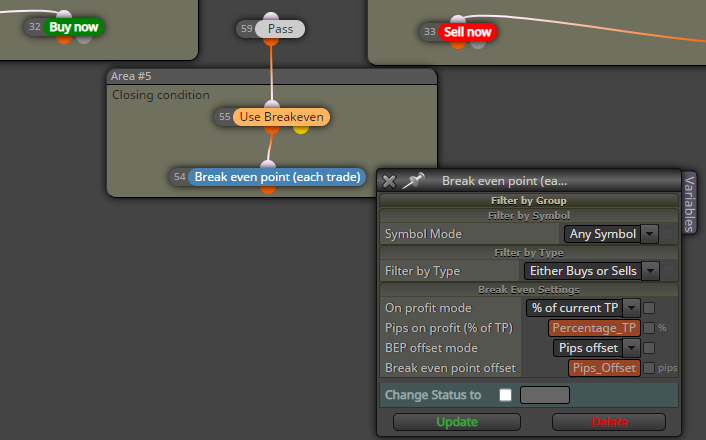Image resolution: width=706 pixels, height=440 pixels.
Task: Open the Variables side tab
Action: 689,203
